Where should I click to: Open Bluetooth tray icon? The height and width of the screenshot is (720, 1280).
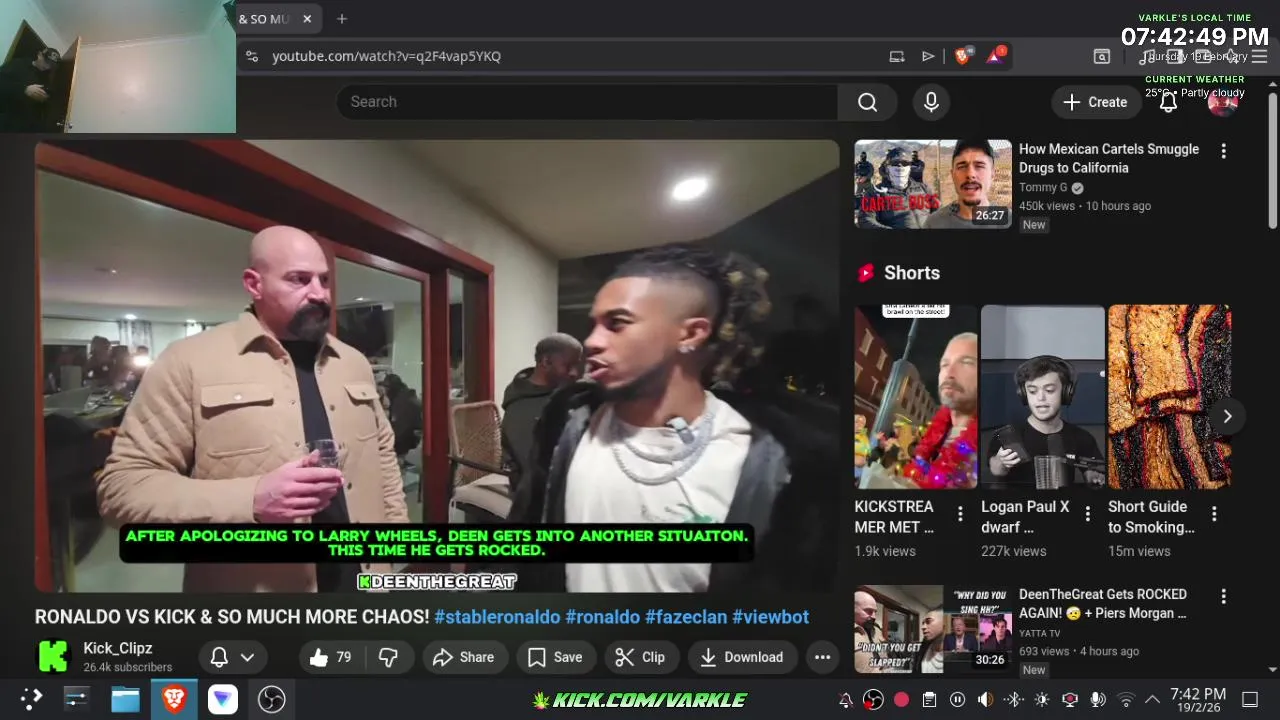point(1013,700)
